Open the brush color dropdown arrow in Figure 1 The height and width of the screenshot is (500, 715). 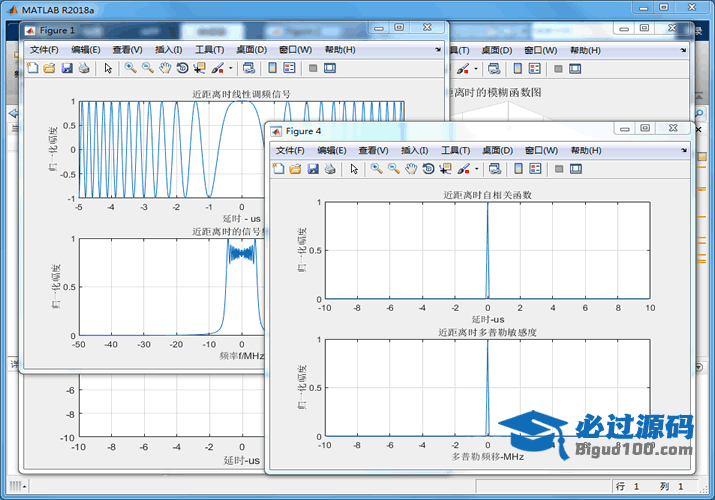(x=231, y=68)
